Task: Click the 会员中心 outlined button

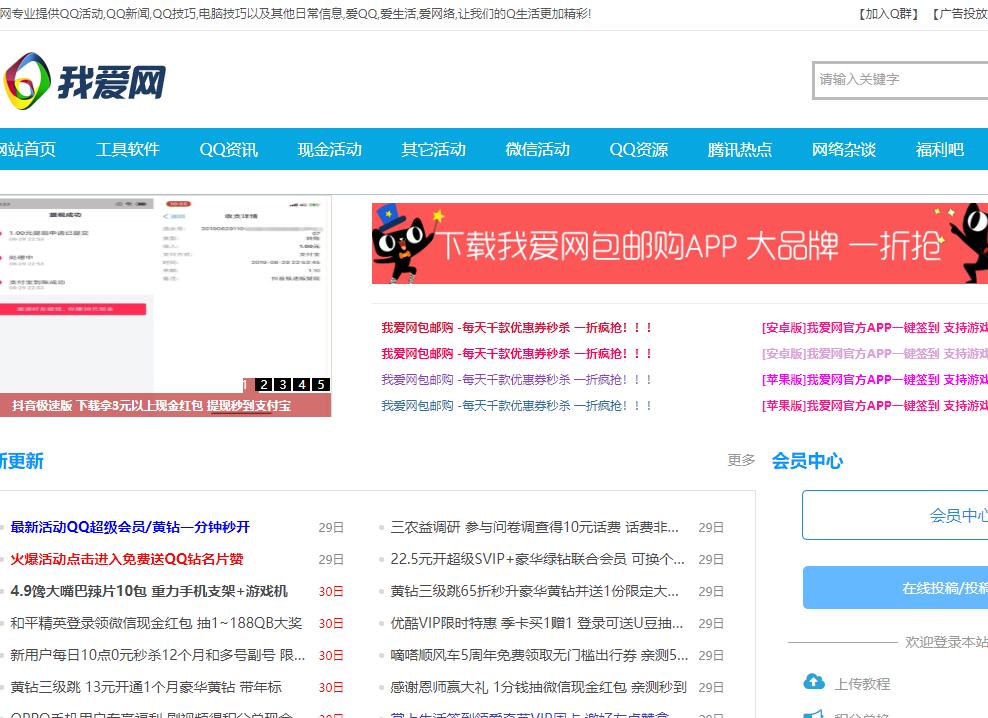Action: pyautogui.click(x=895, y=515)
